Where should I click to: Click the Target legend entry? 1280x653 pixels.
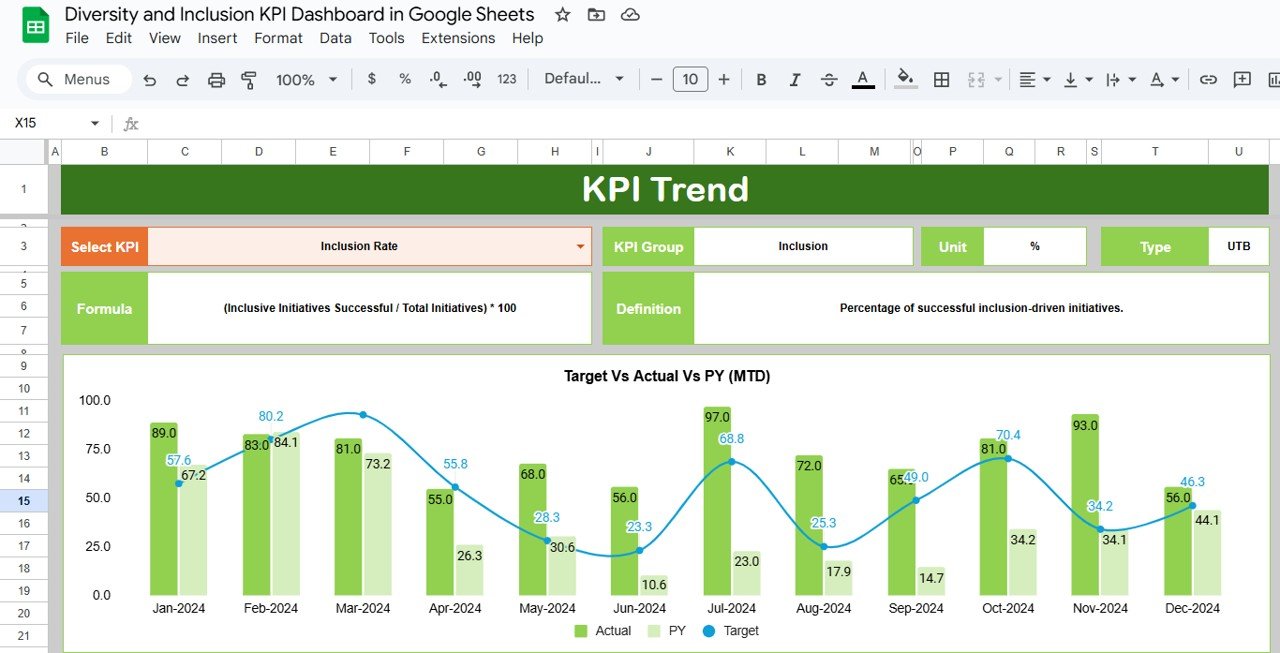(x=730, y=631)
